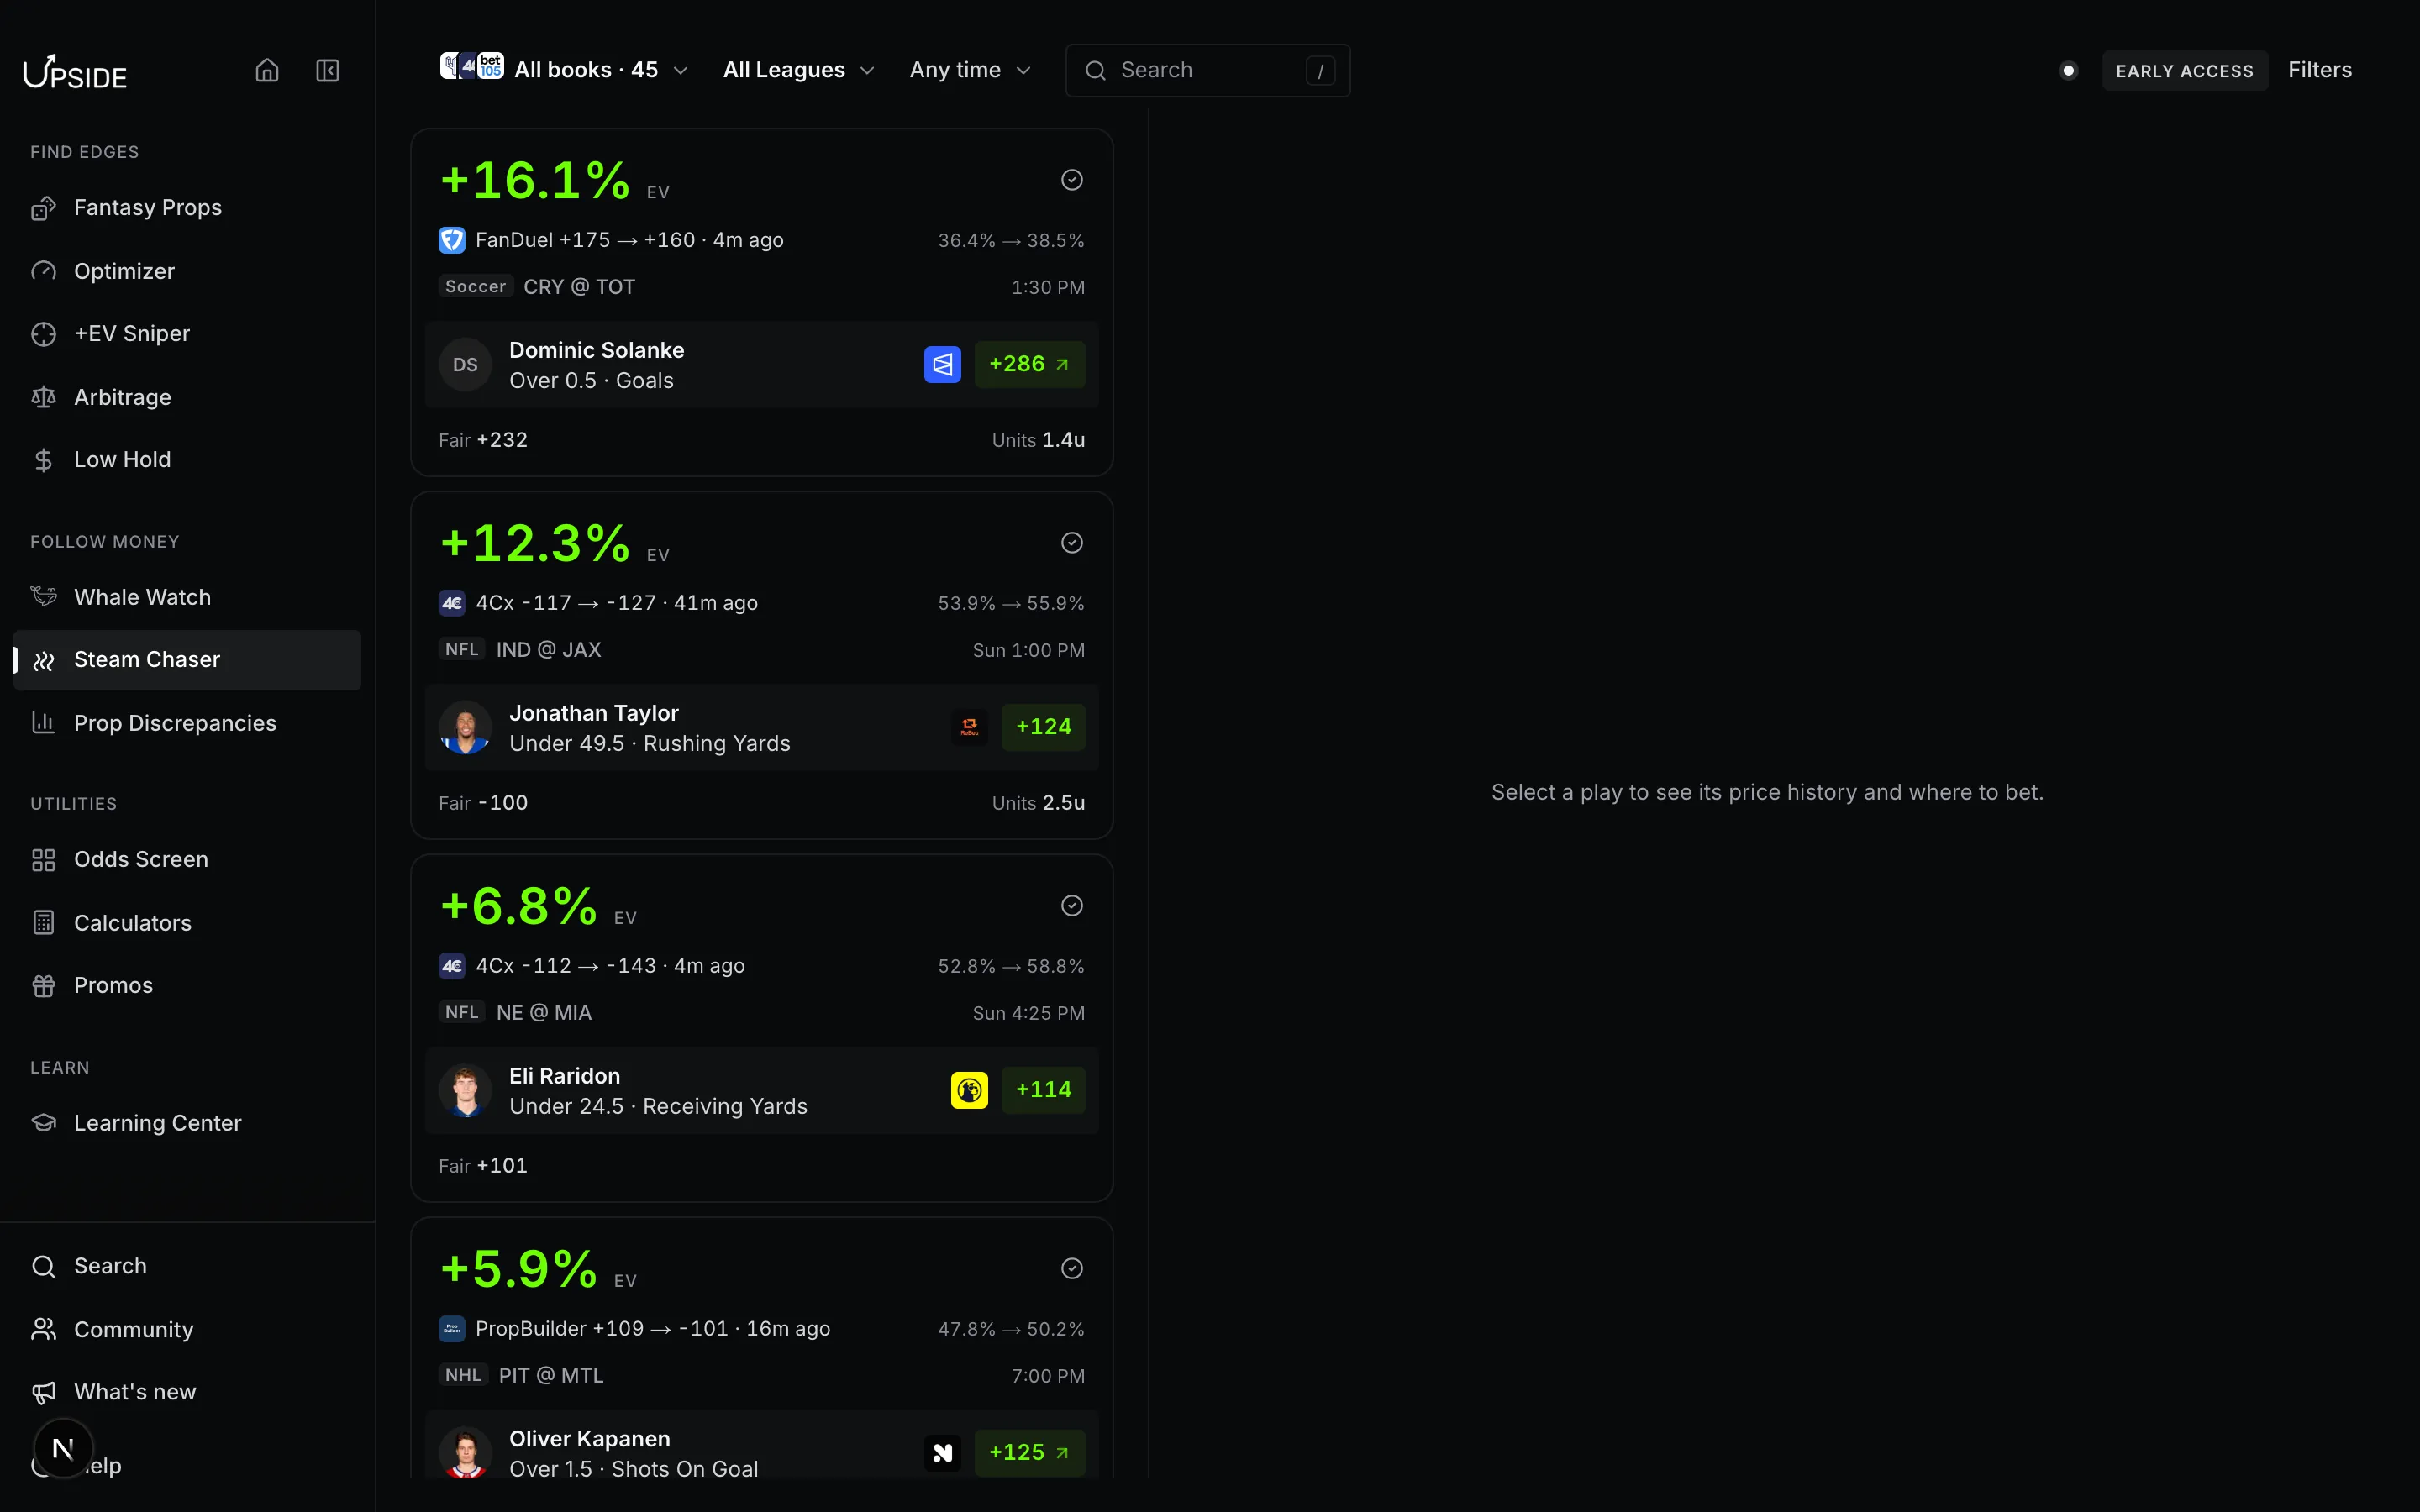Toggle check circle on the +12.3% EV card
The width and height of the screenshot is (2420, 1512).
pyautogui.click(x=1072, y=543)
